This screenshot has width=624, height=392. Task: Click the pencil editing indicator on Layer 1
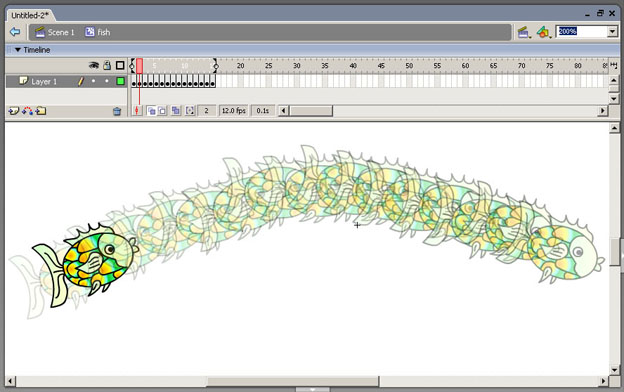pos(81,82)
